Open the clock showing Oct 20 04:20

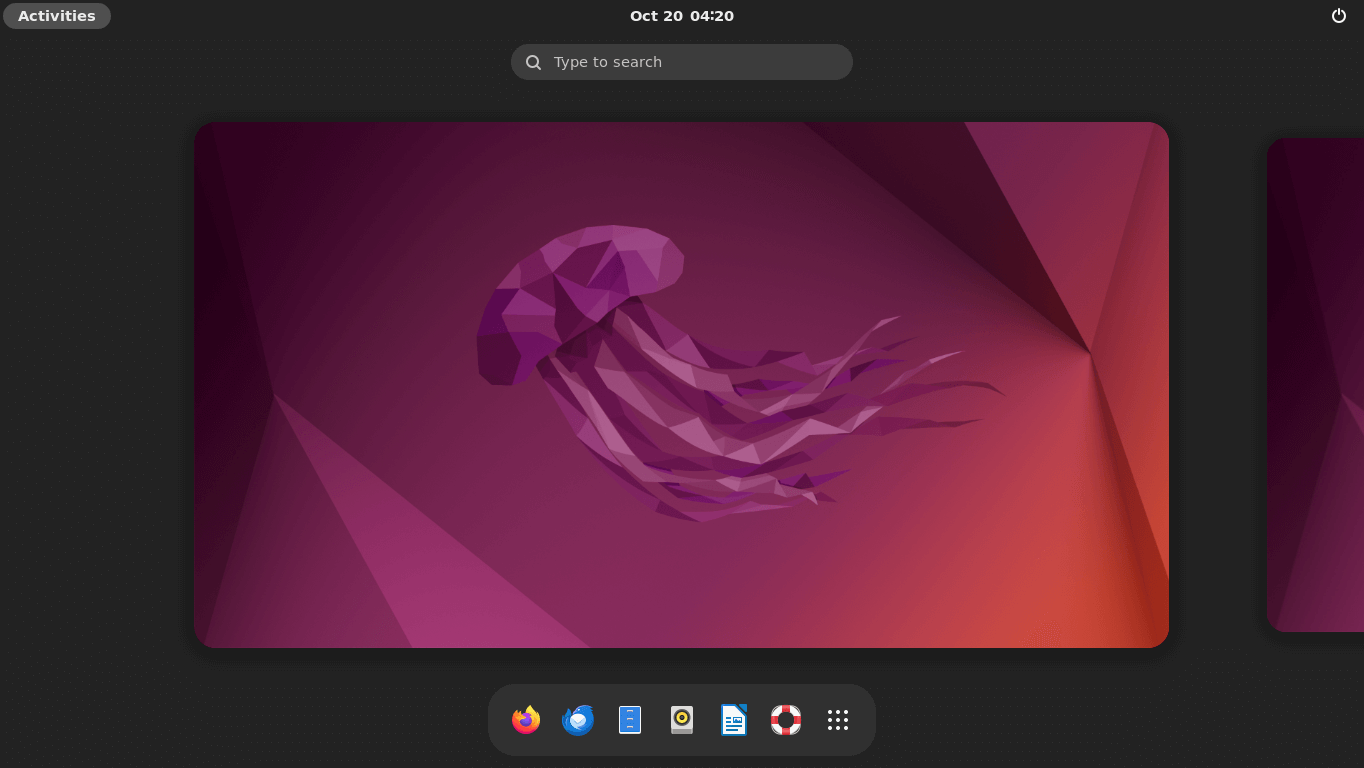[682, 16]
